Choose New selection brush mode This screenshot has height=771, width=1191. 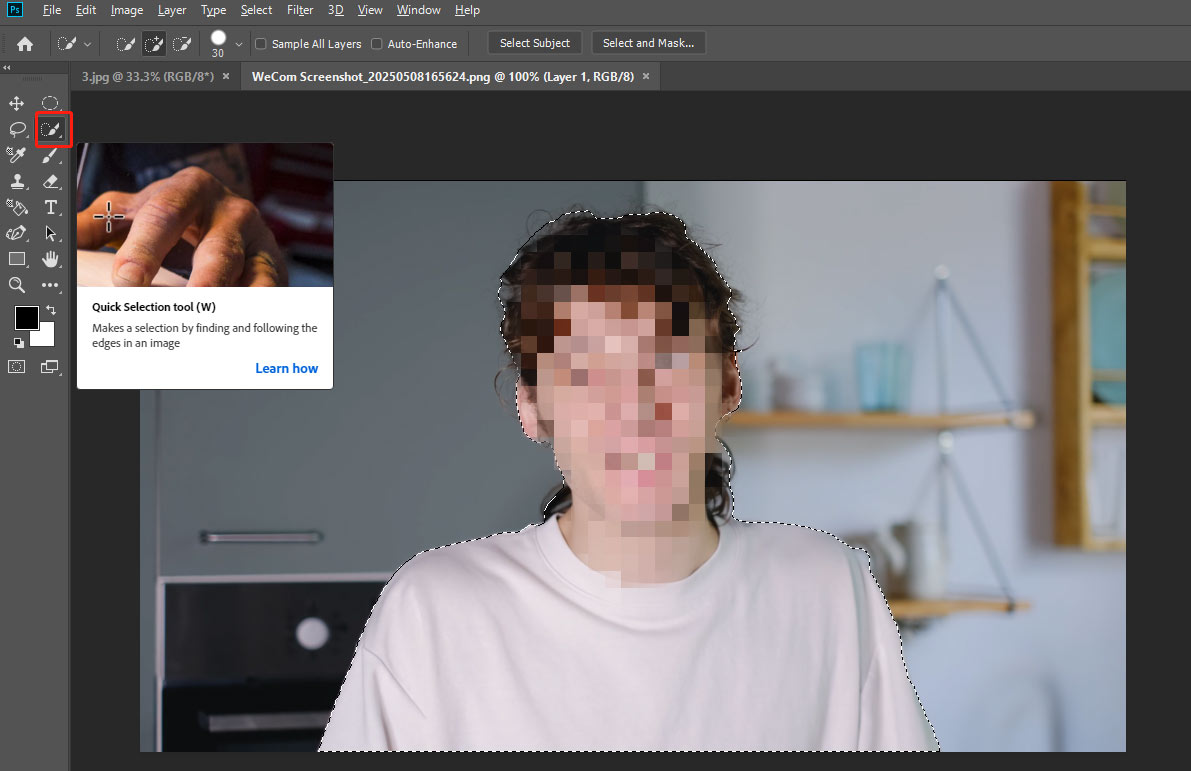point(125,44)
